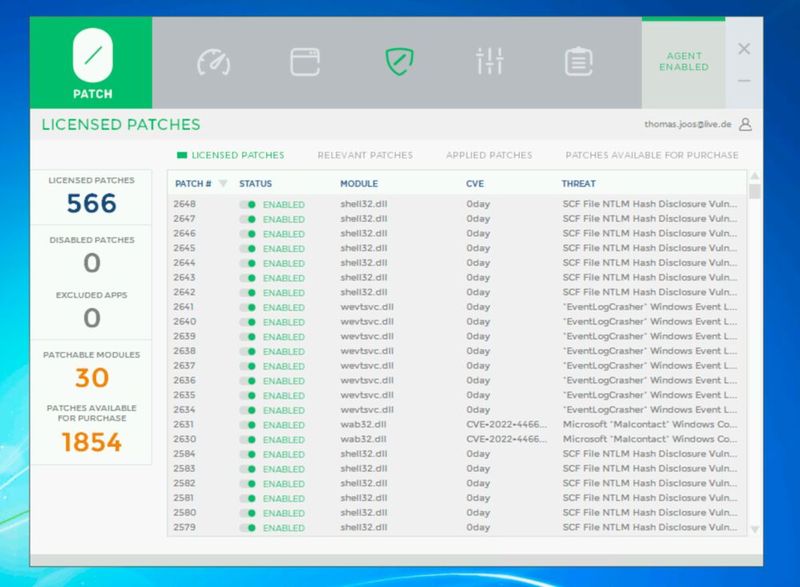The width and height of the screenshot is (800, 587).
Task: Open the APPLIED PATCHES tab
Action: [489, 156]
